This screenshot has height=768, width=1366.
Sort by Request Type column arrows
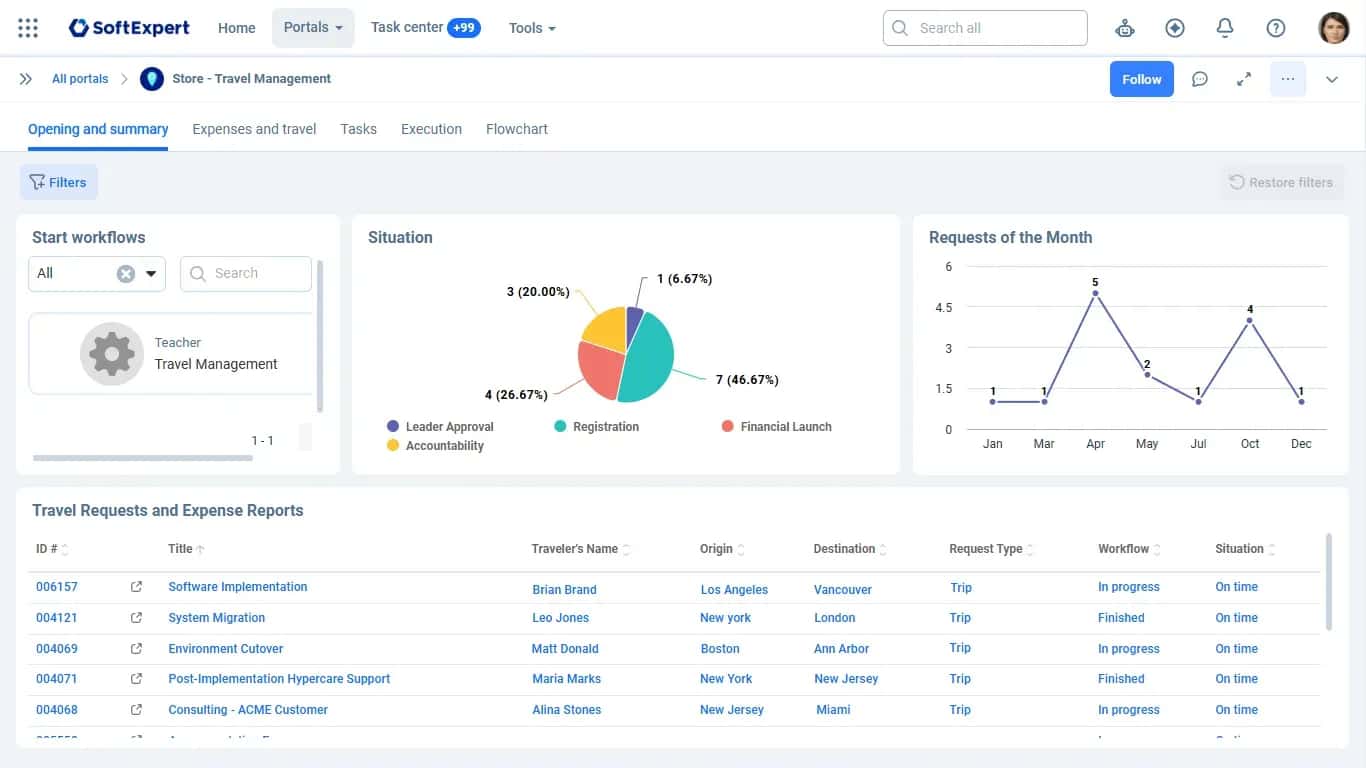click(x=1030, y=549)
